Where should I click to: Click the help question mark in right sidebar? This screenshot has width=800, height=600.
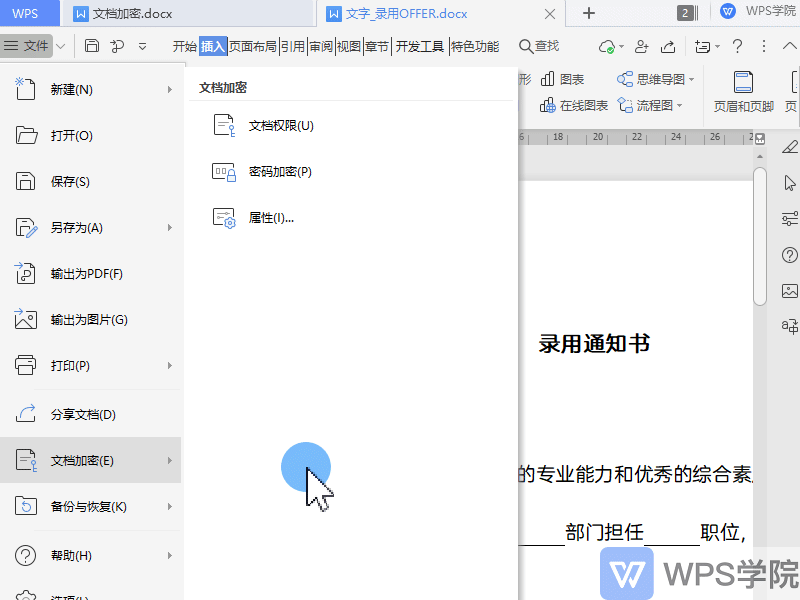pyautogui.click(x=790, y=255)
